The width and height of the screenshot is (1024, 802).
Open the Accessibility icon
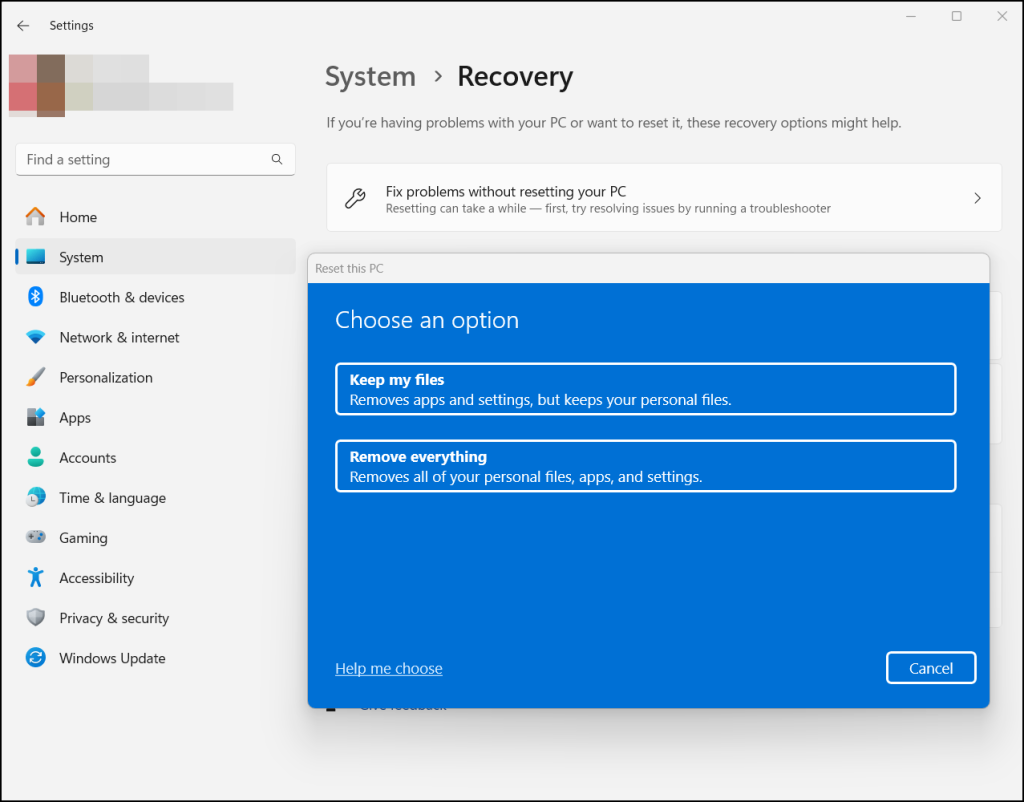[x=34, y=577]
